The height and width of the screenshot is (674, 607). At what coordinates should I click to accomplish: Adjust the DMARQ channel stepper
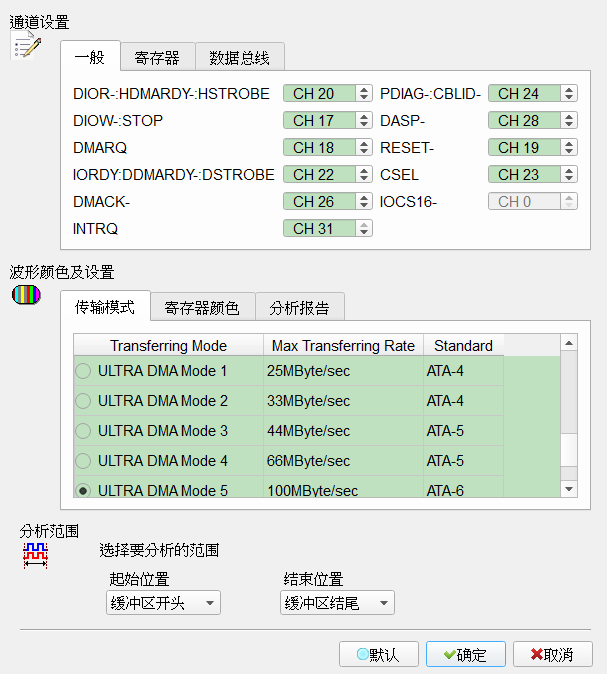pos(364,147)
